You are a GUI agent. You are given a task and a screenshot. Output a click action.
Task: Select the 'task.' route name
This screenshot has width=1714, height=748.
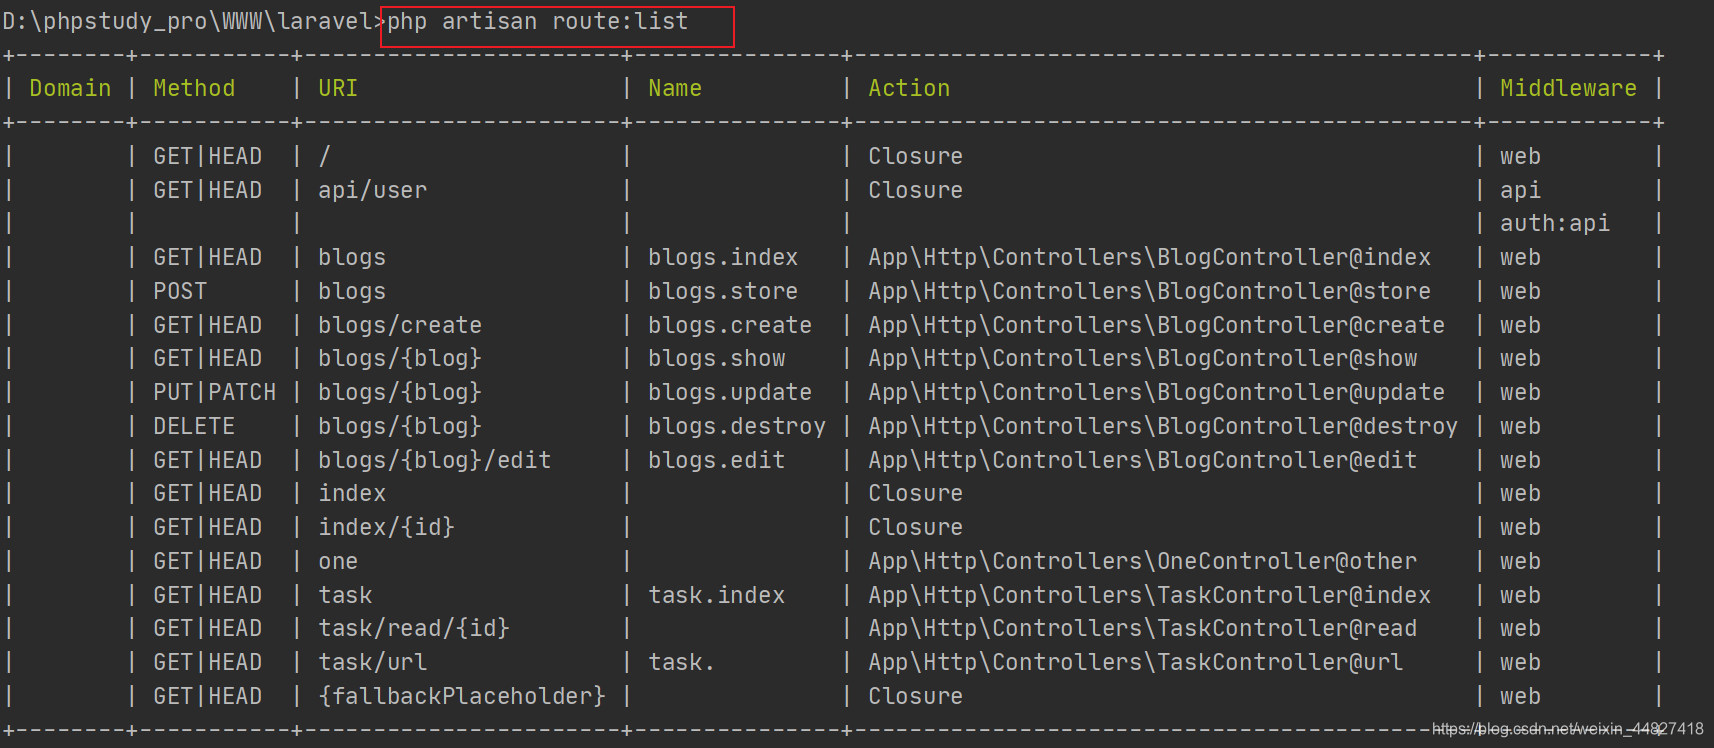point(682,662)
